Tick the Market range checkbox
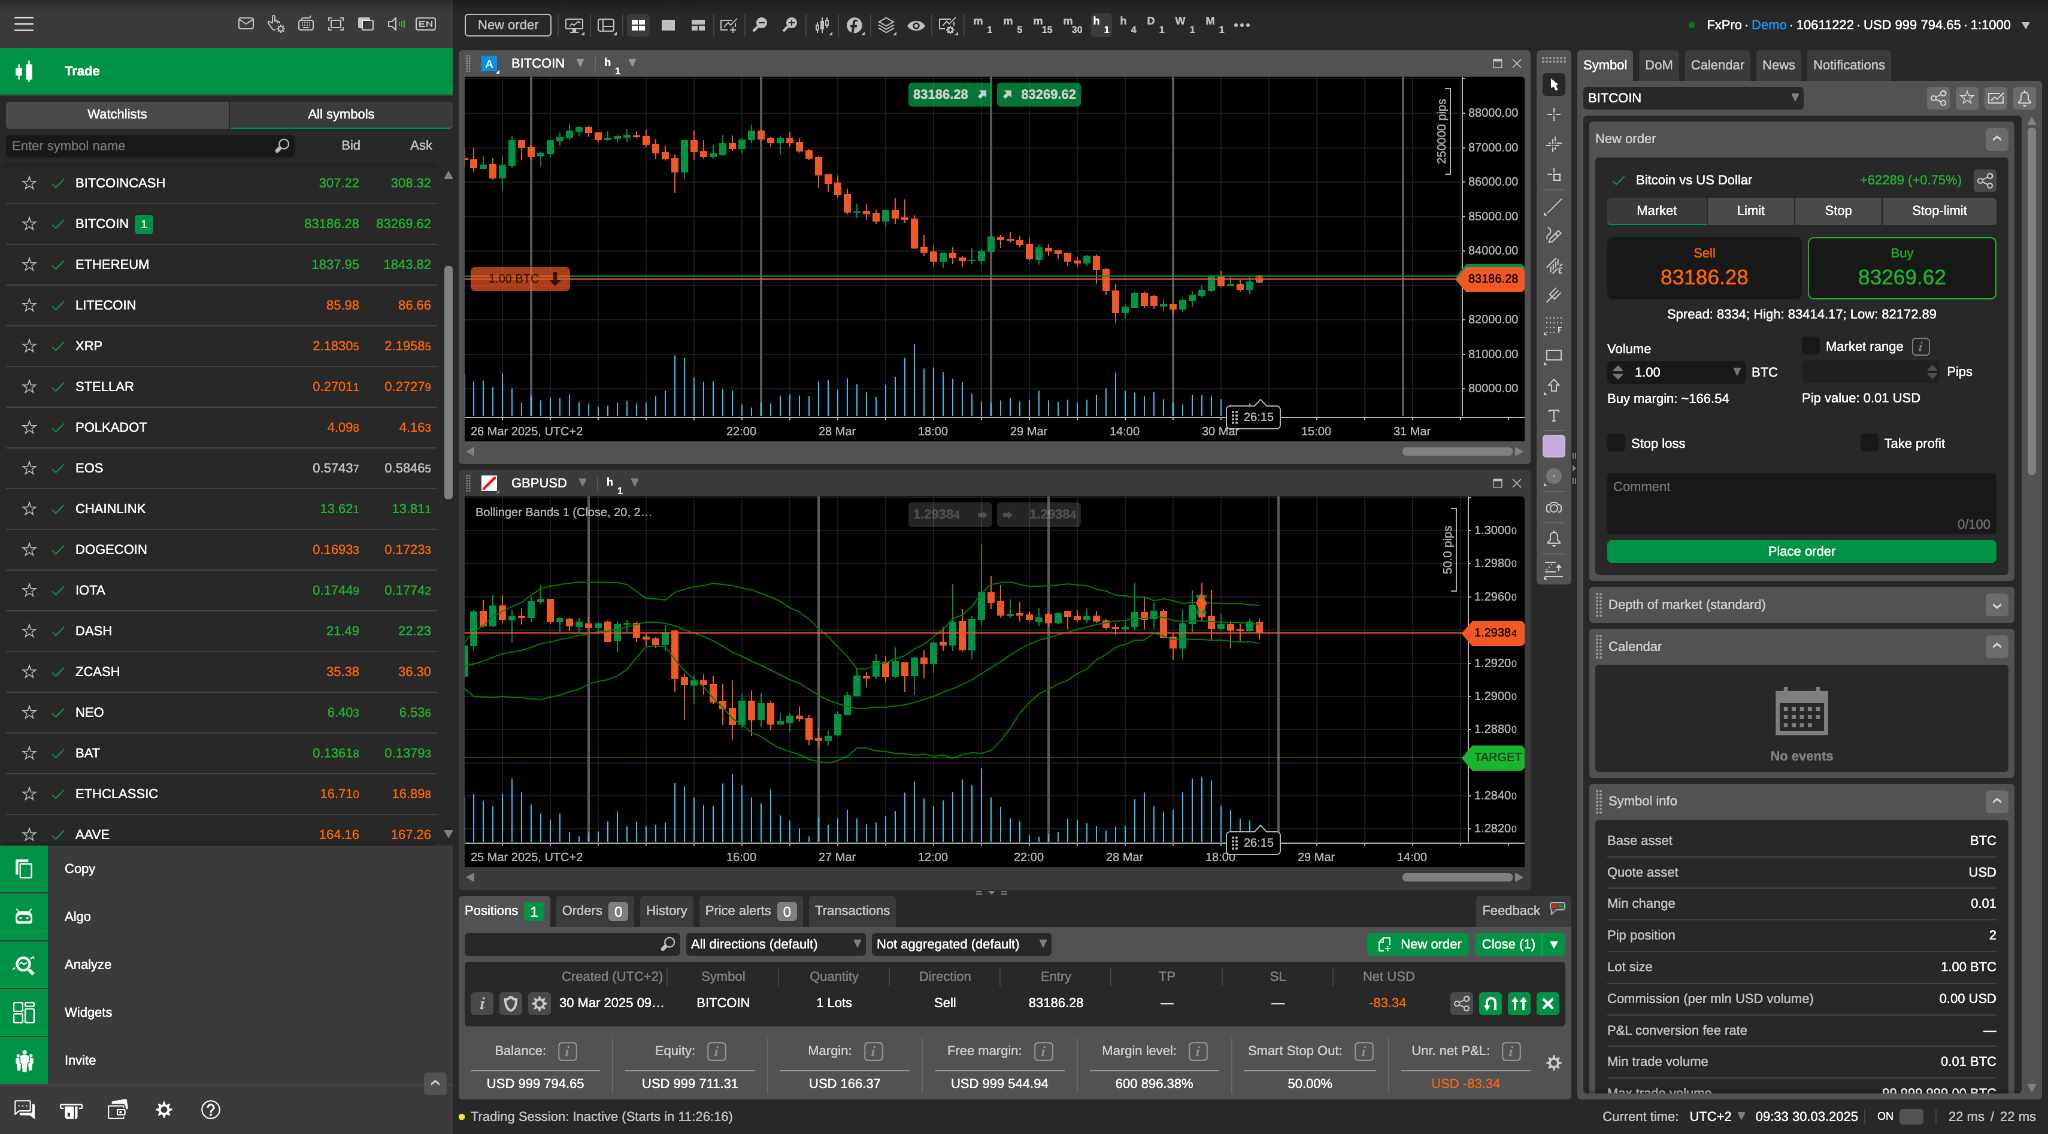2048x1134 pixels. coord(1811,346)
